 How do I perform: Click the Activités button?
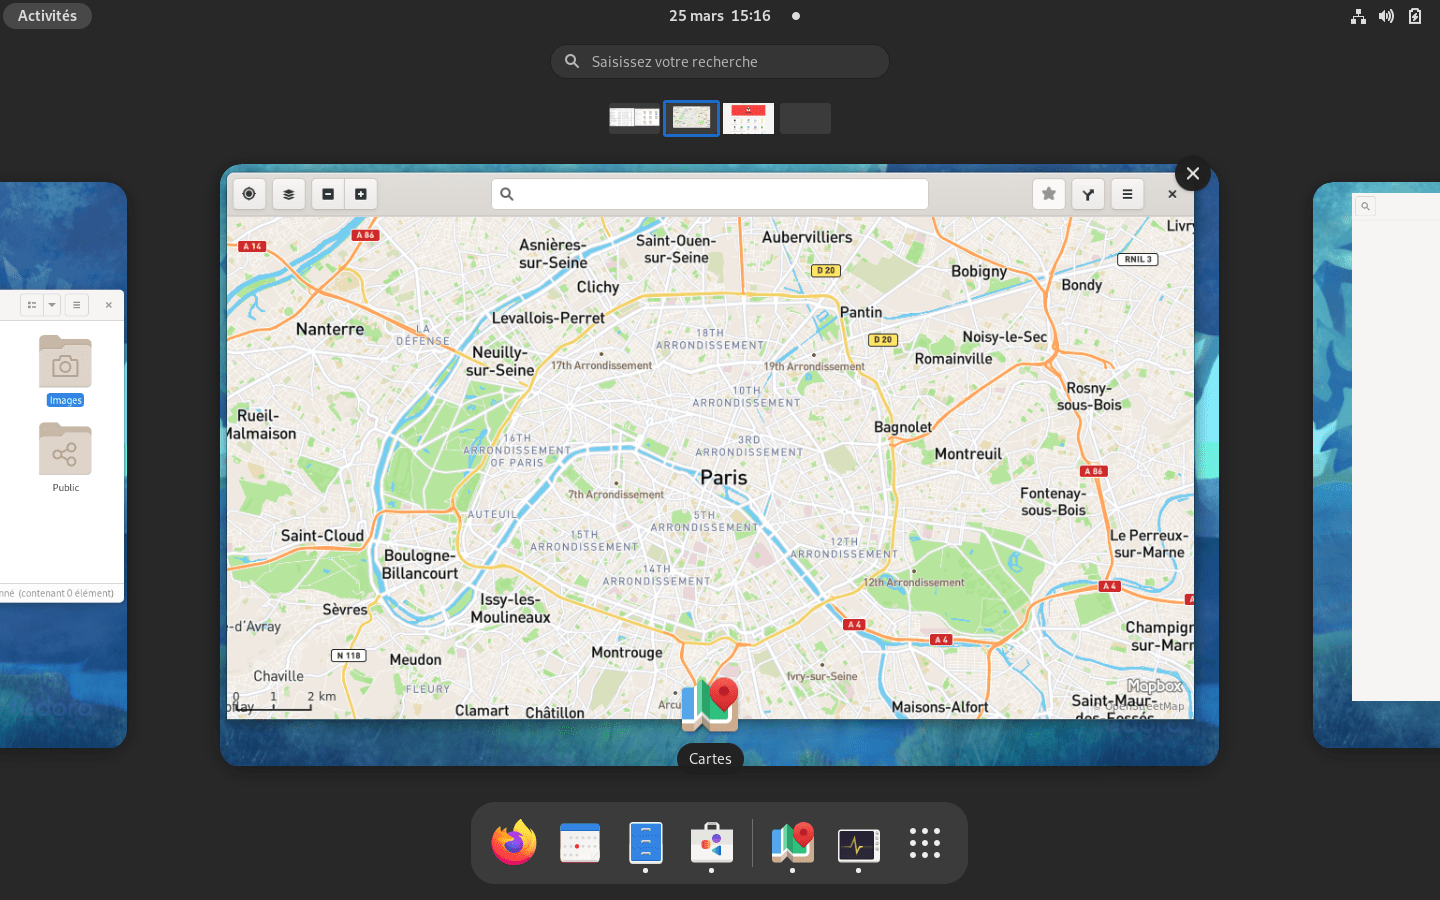(47, 16)
